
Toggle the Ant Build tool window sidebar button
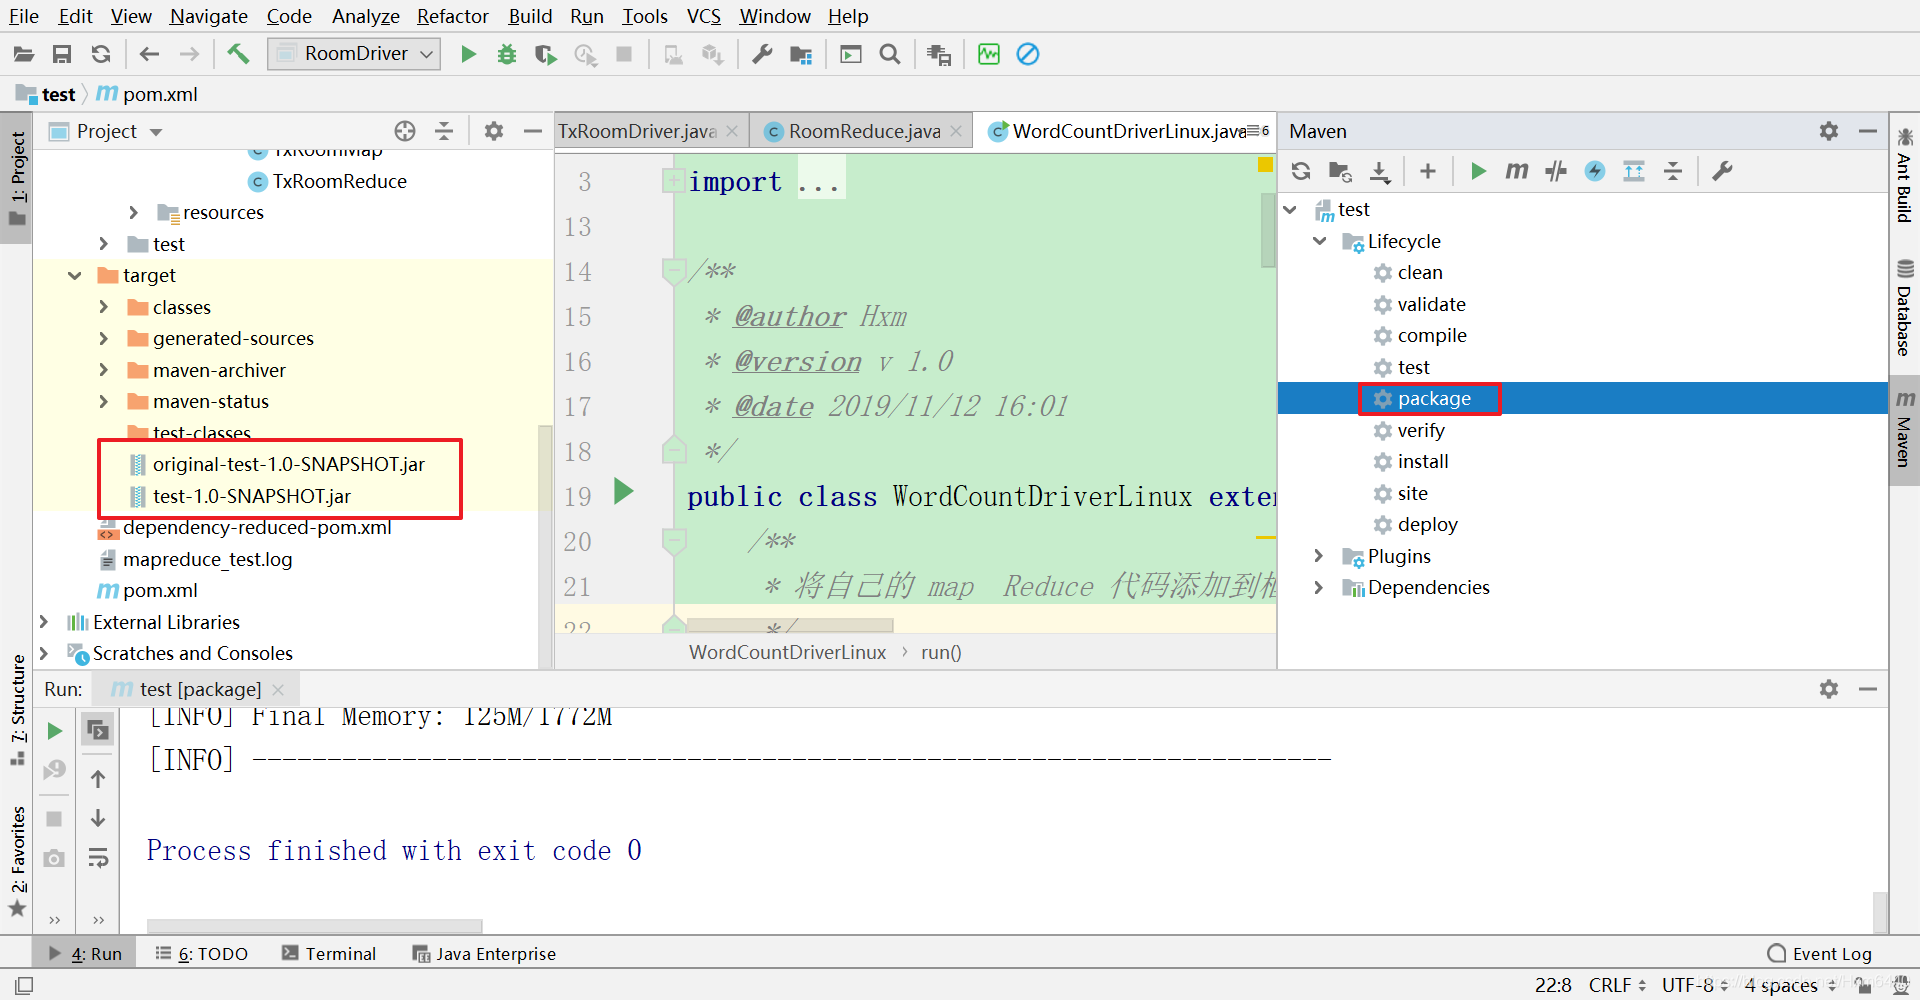pyautogui.click(x=1905, y=176)
